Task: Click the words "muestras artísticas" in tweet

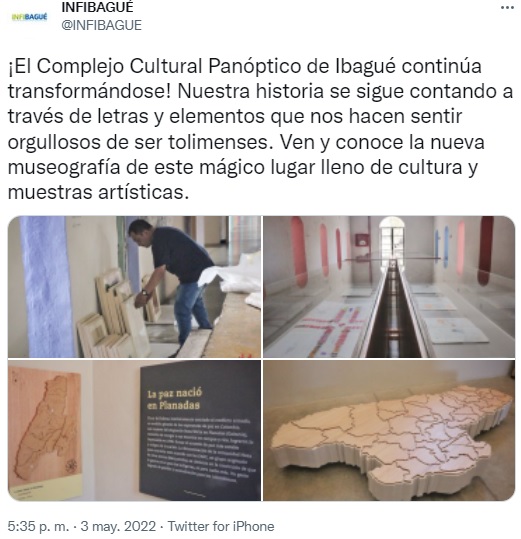Action: point(98,192)
